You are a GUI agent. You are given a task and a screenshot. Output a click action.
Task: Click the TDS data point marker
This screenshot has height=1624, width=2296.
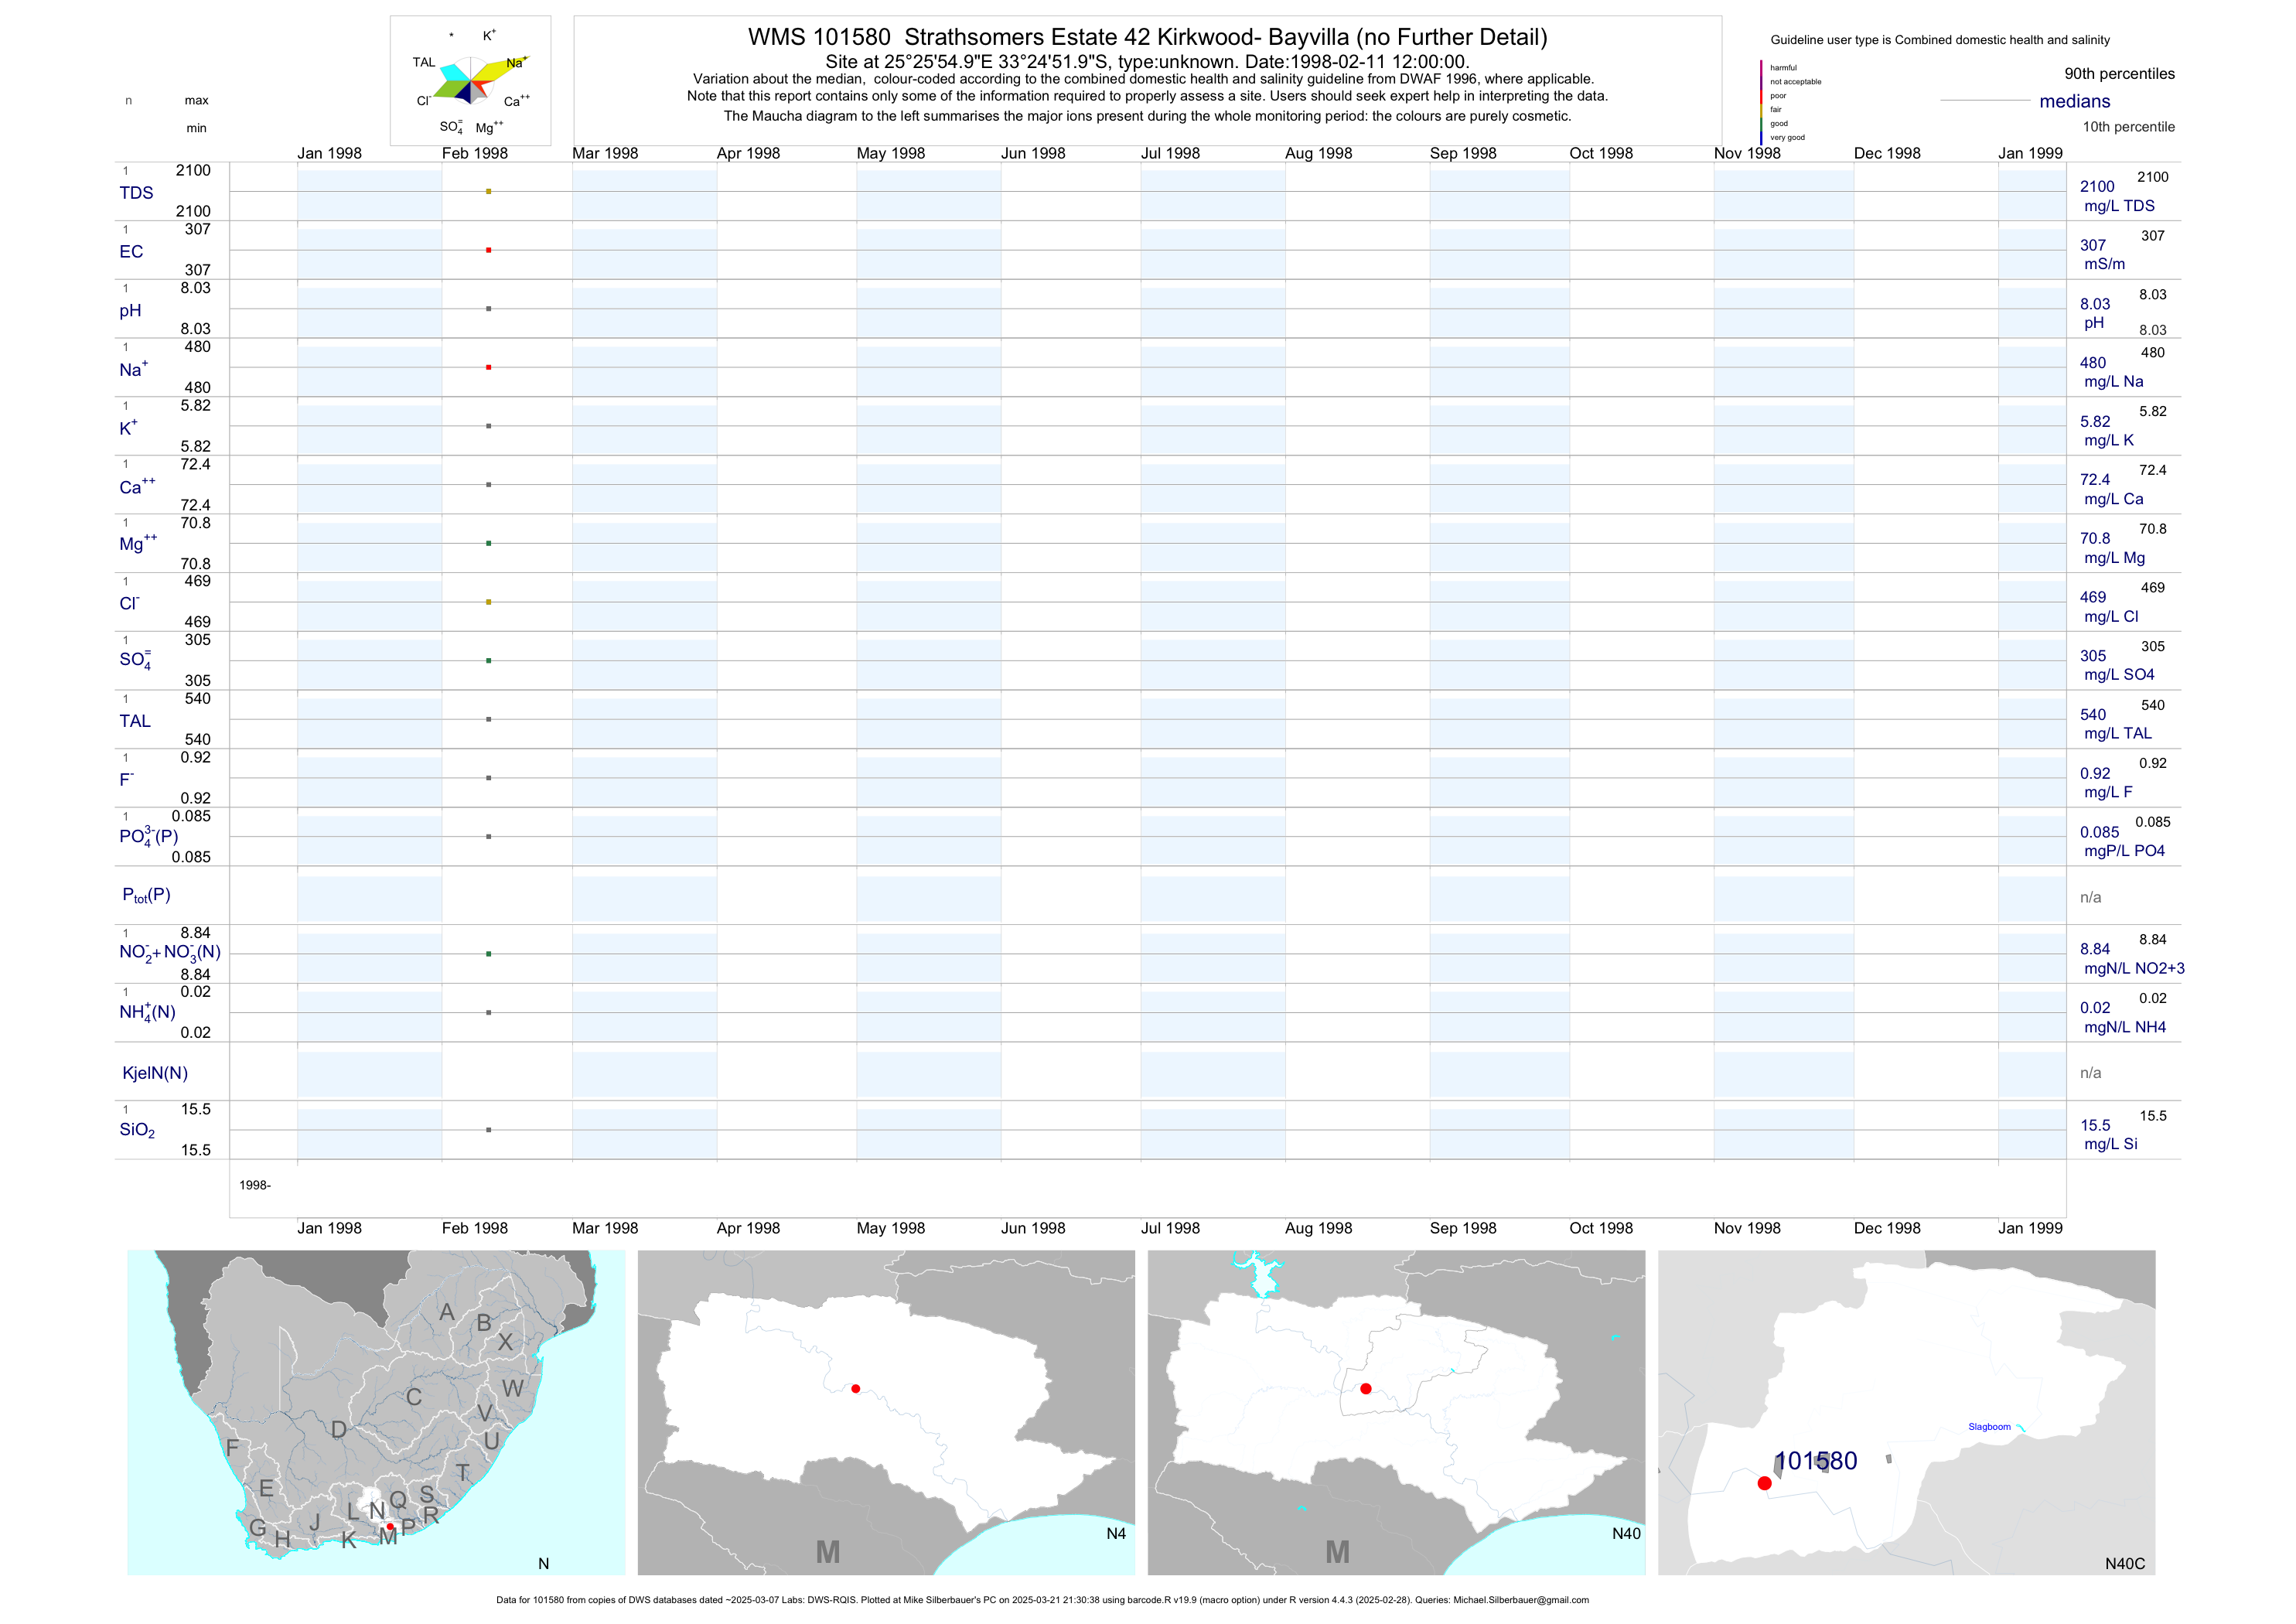point(488,191)
